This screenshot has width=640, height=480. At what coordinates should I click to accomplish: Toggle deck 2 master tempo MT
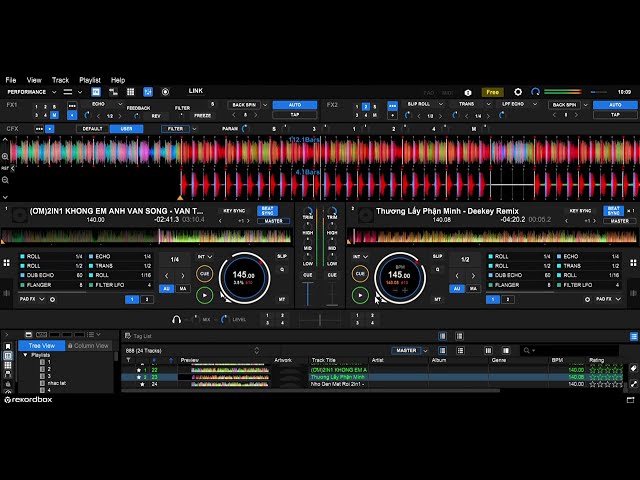[438, 300]
